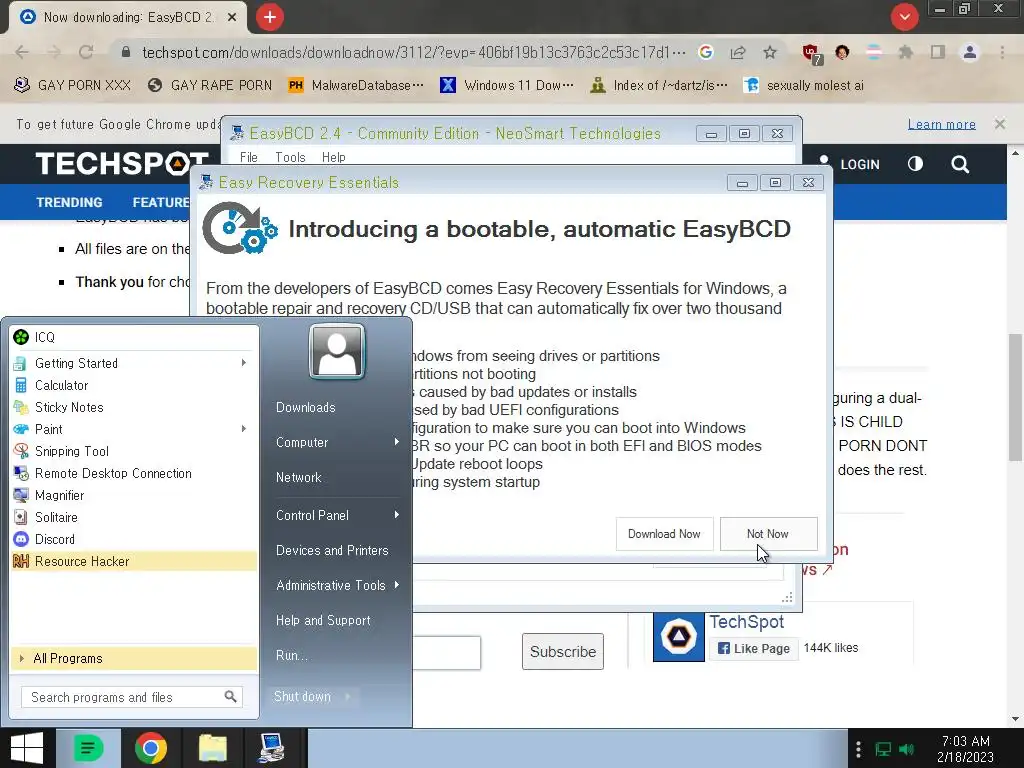Open Help and Support
Viewport: 1024px width, 768px height.
click(323, 620)
